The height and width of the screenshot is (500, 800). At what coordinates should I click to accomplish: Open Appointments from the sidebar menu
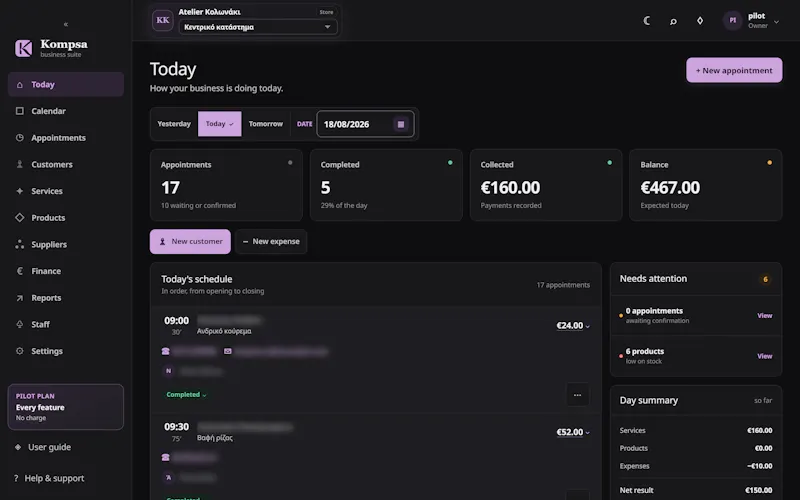click(66, 138)
